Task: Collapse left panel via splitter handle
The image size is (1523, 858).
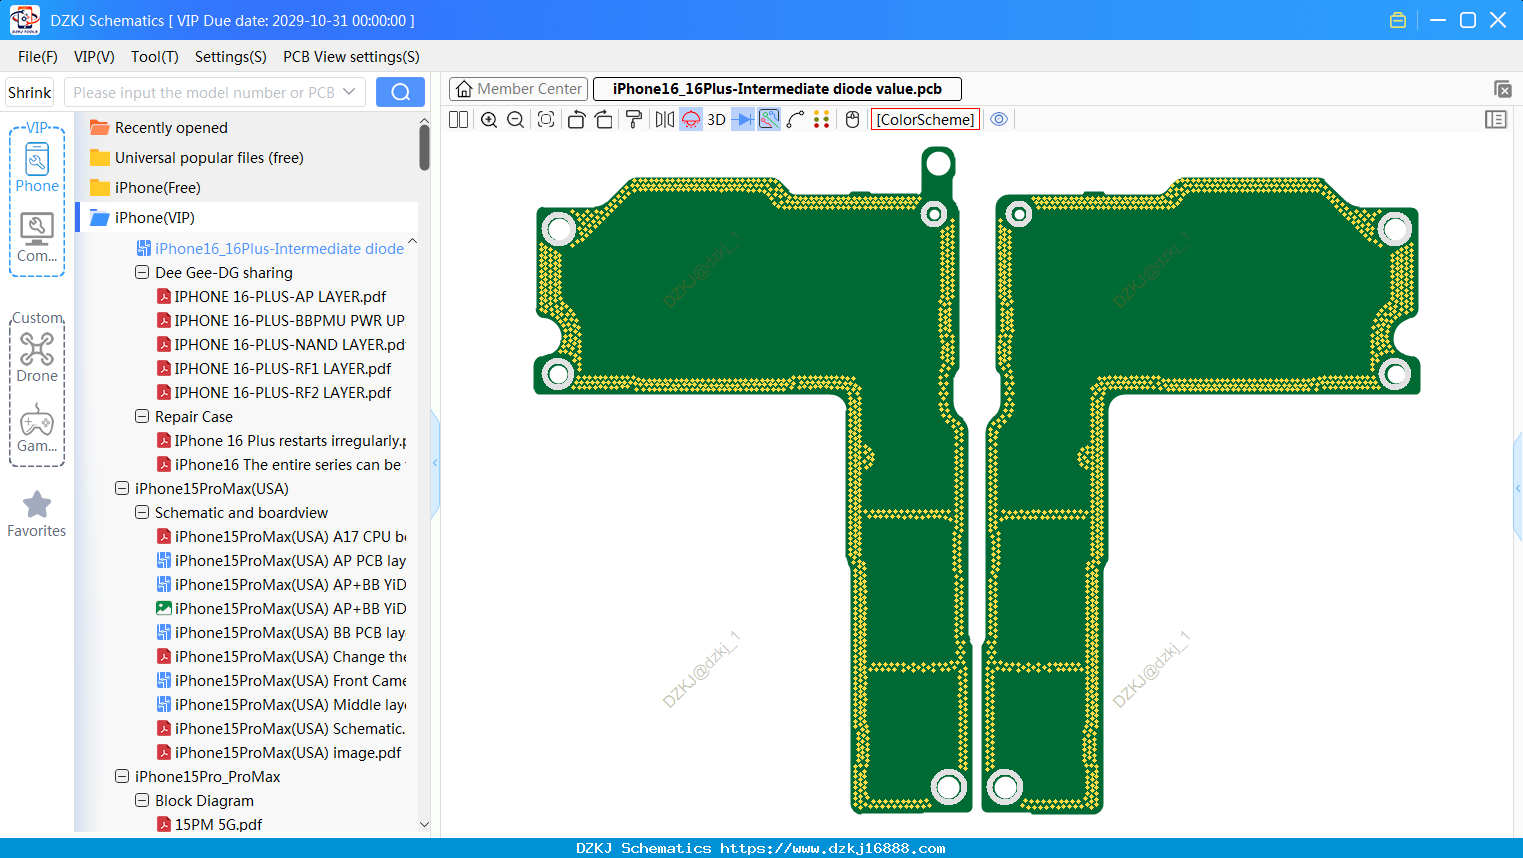Action: point(435,463)
